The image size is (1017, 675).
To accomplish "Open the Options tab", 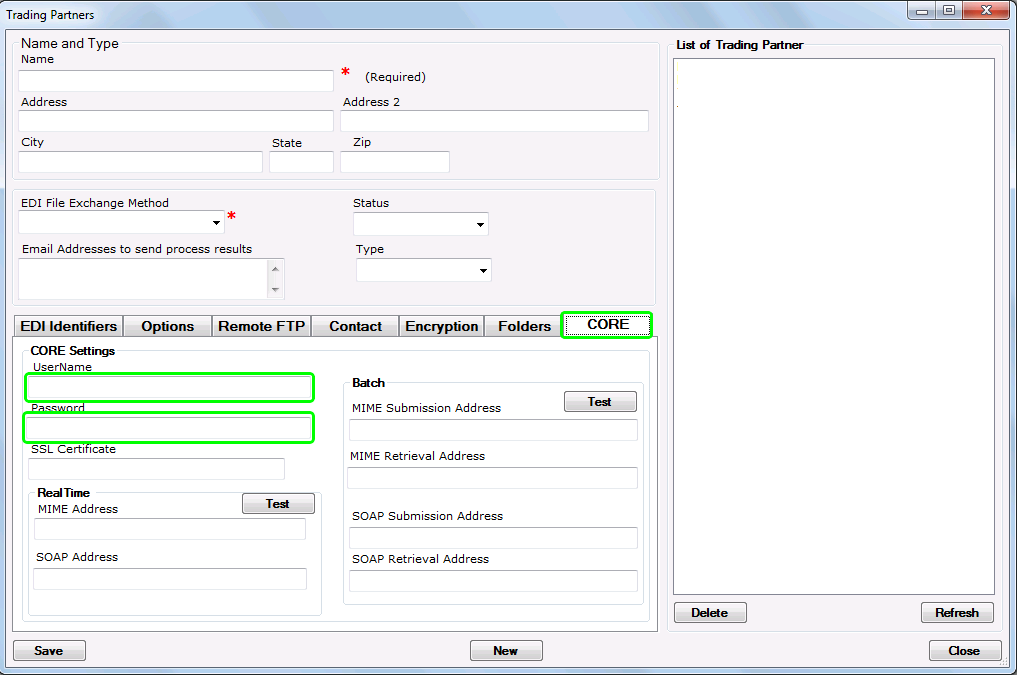I will click(x=167, y=326).
